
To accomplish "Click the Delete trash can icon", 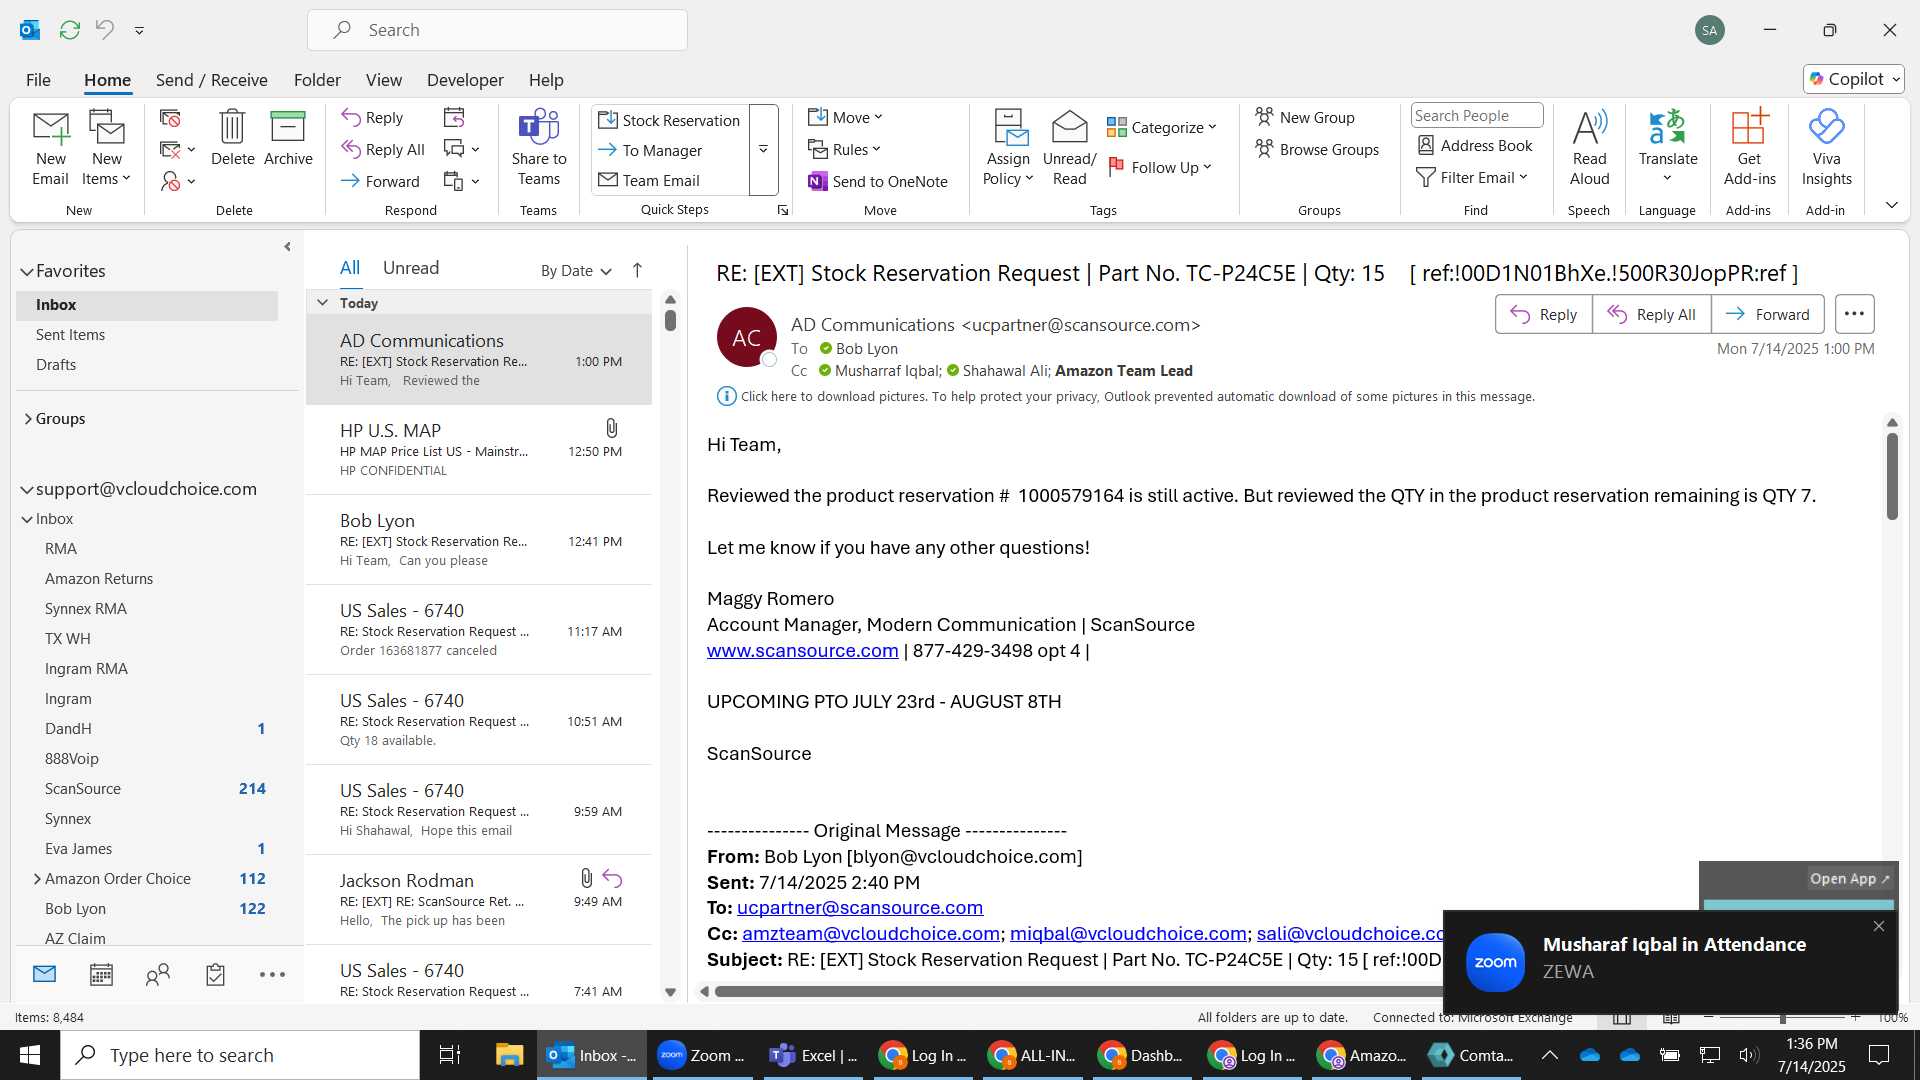I will (x=232, y=138).
